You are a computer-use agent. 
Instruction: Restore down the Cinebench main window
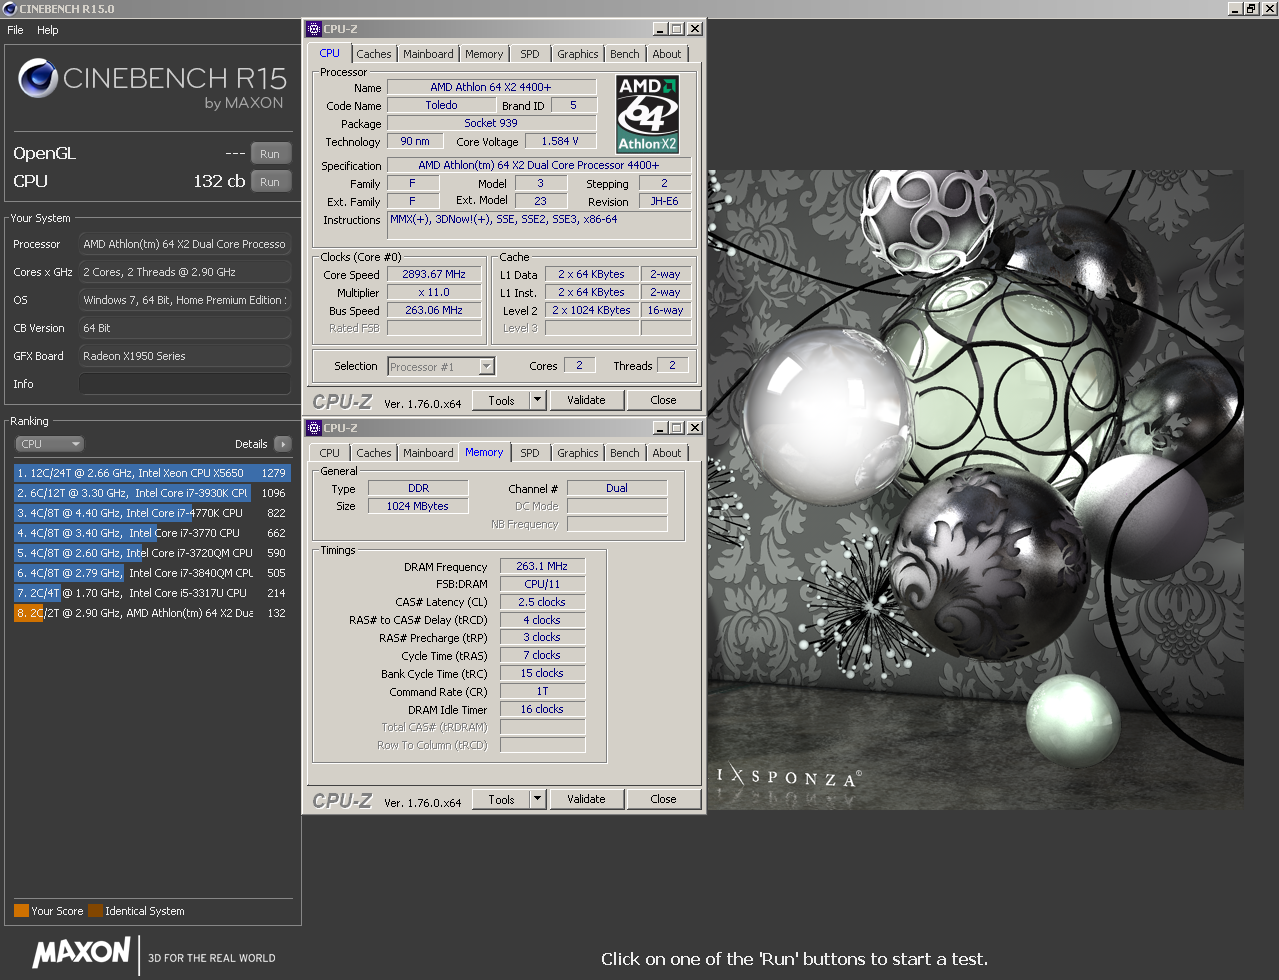1251,8
